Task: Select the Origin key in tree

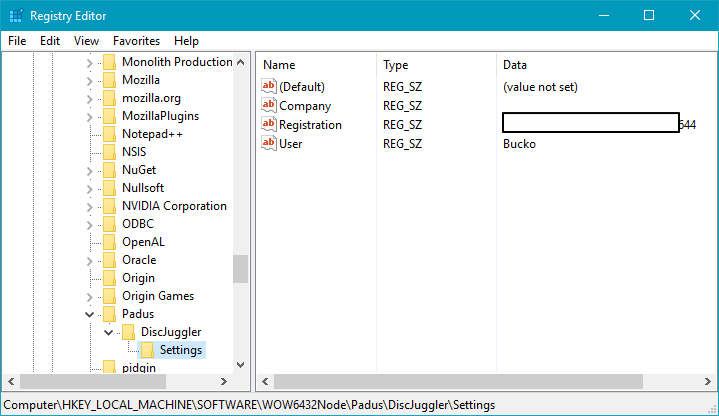Action: pyautogui.click(x=138, y=278)
